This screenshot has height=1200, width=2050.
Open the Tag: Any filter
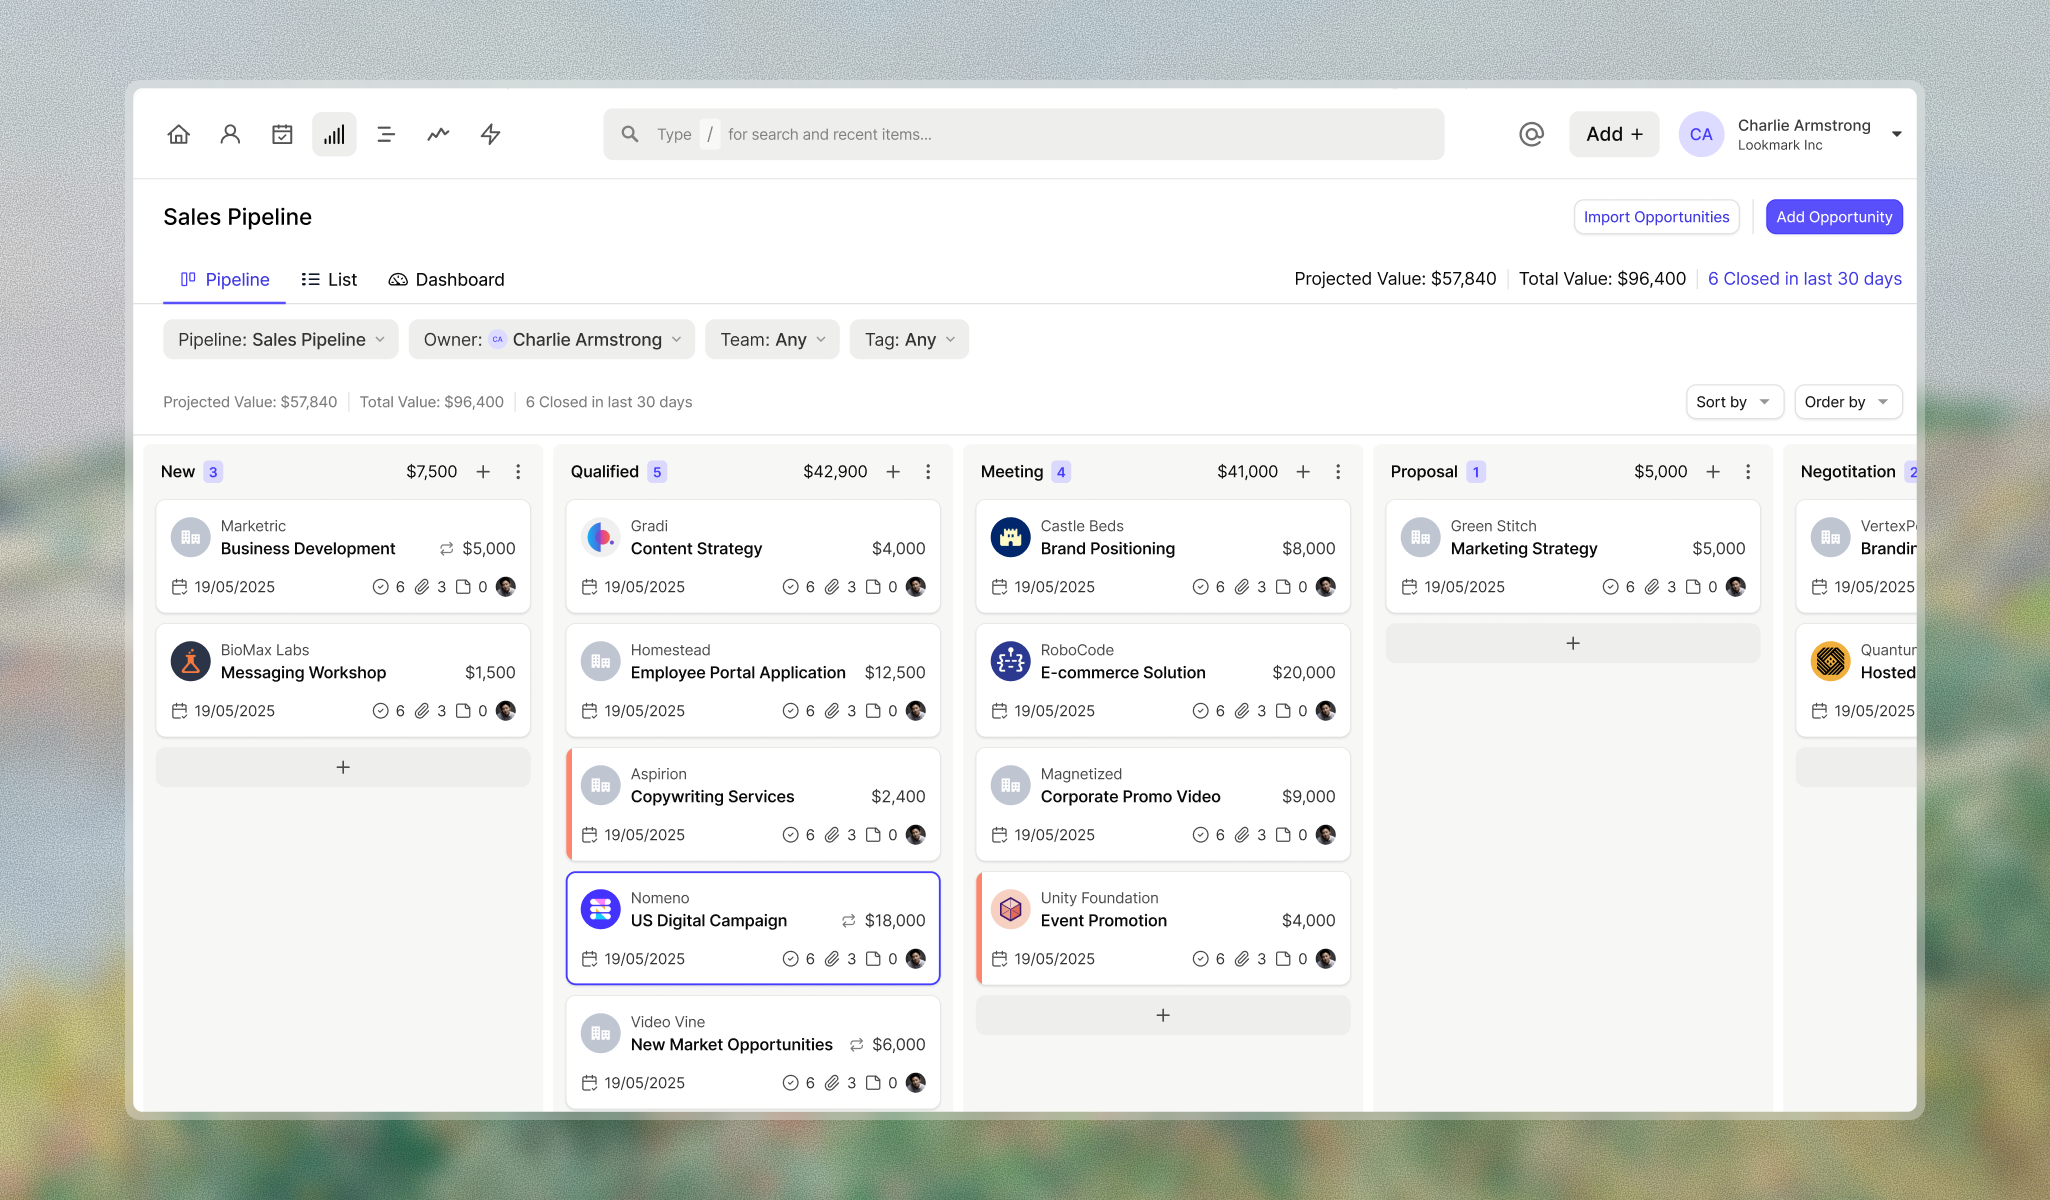pos(908,340)
